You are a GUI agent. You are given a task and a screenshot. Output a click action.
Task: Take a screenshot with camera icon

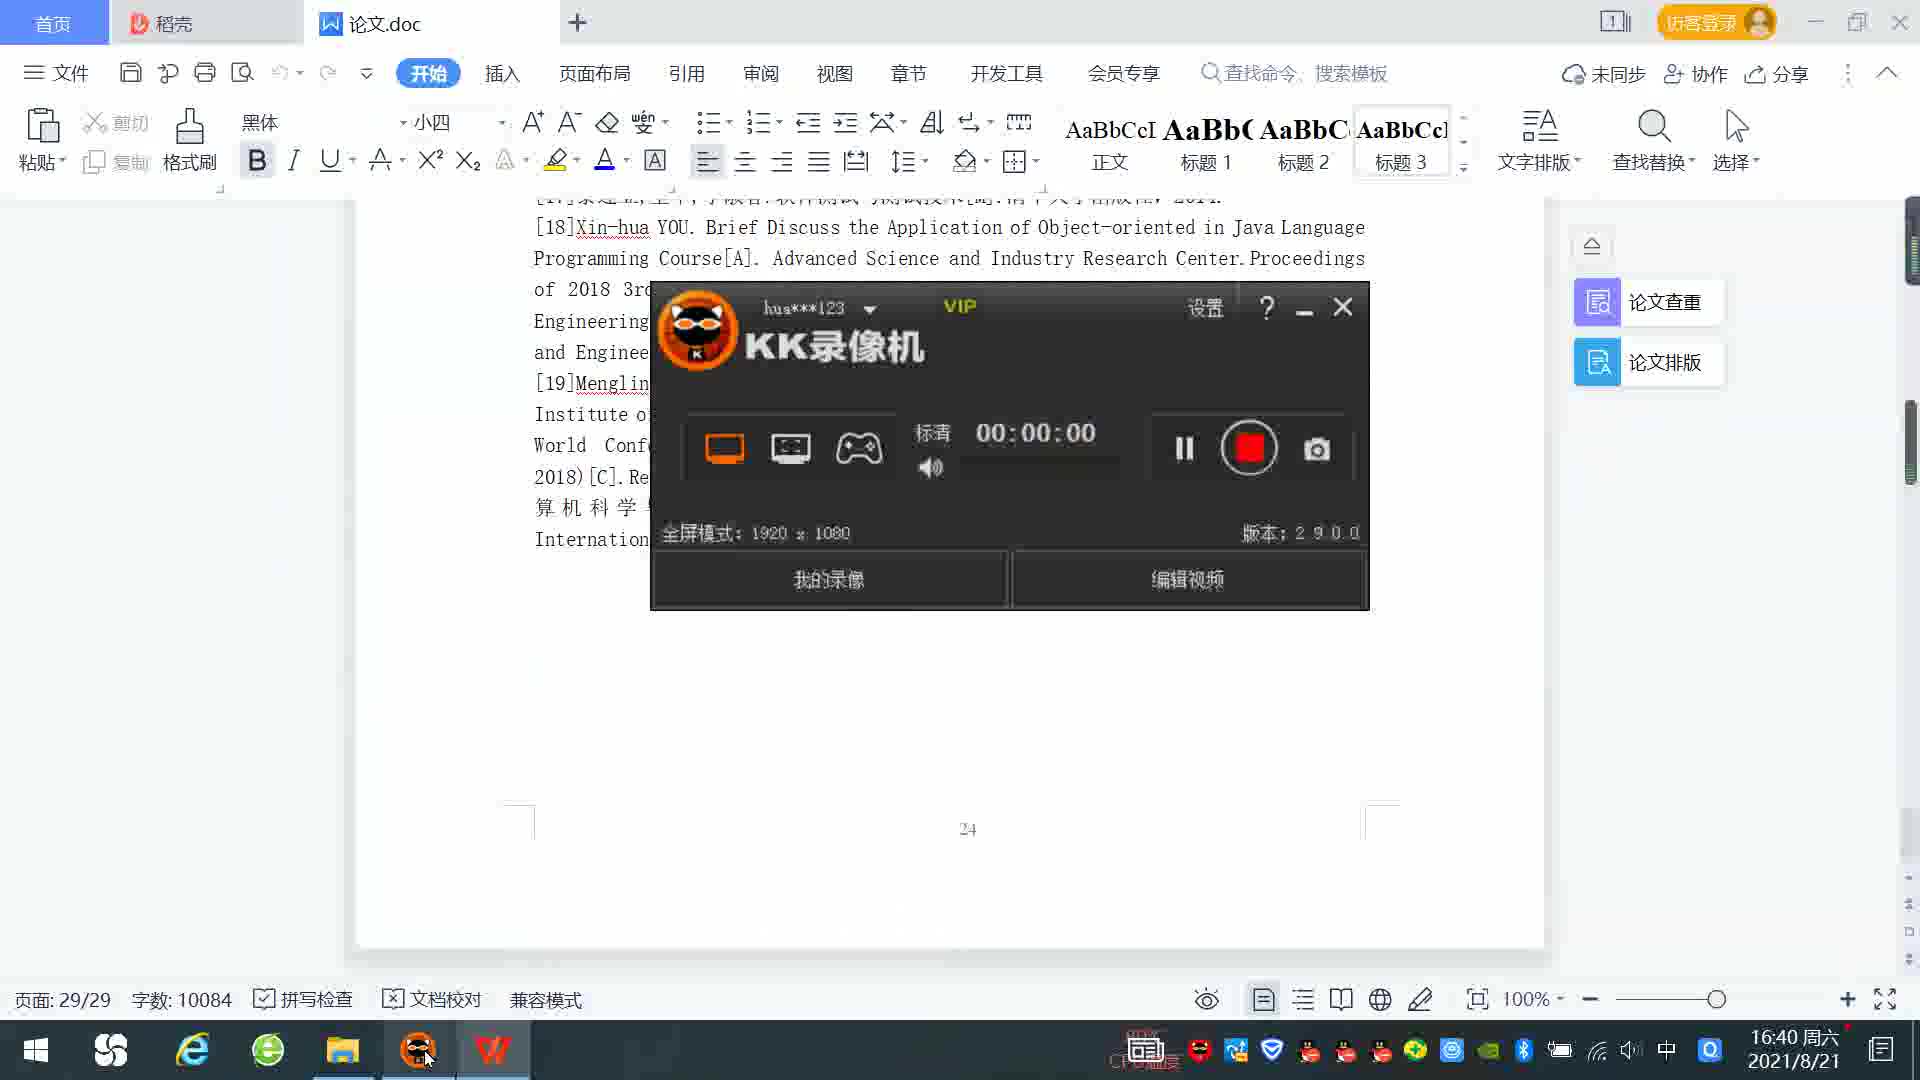click(1317, 450)
